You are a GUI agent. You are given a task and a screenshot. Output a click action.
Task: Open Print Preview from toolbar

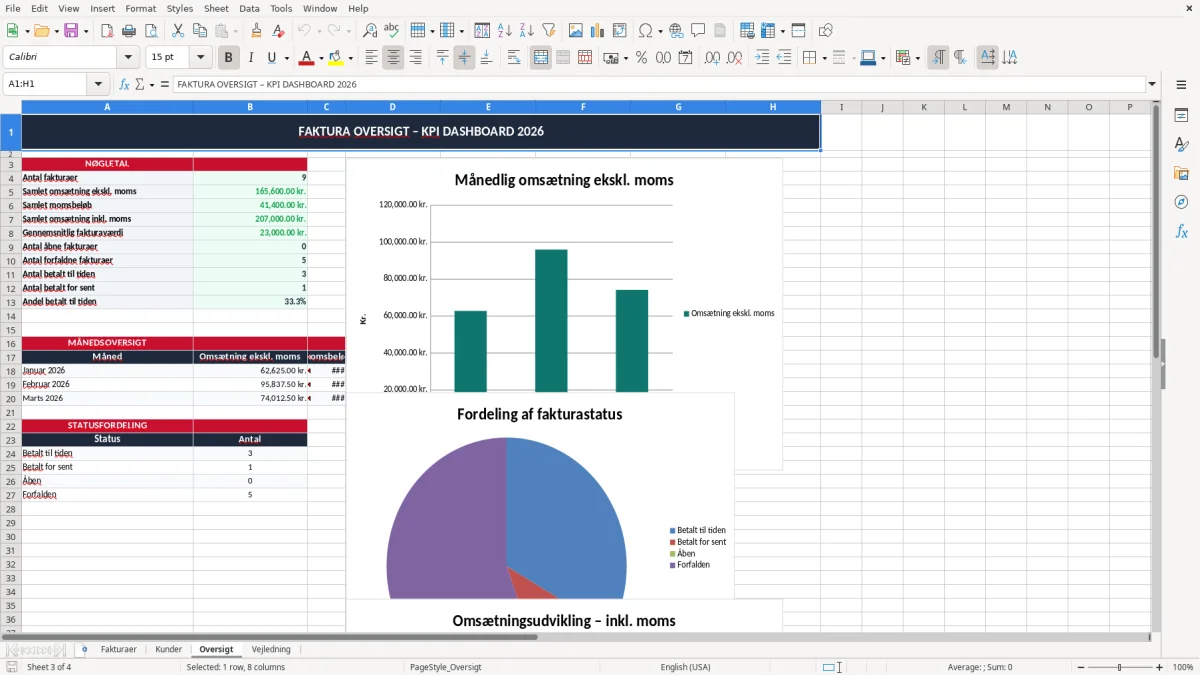tap(150, 31)
